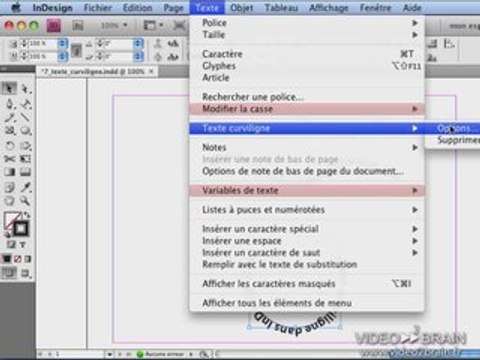Pick the Type on a Path tool
Image resolution: width=480 pixels, height=360 pixels.
[x=25, y=104]
